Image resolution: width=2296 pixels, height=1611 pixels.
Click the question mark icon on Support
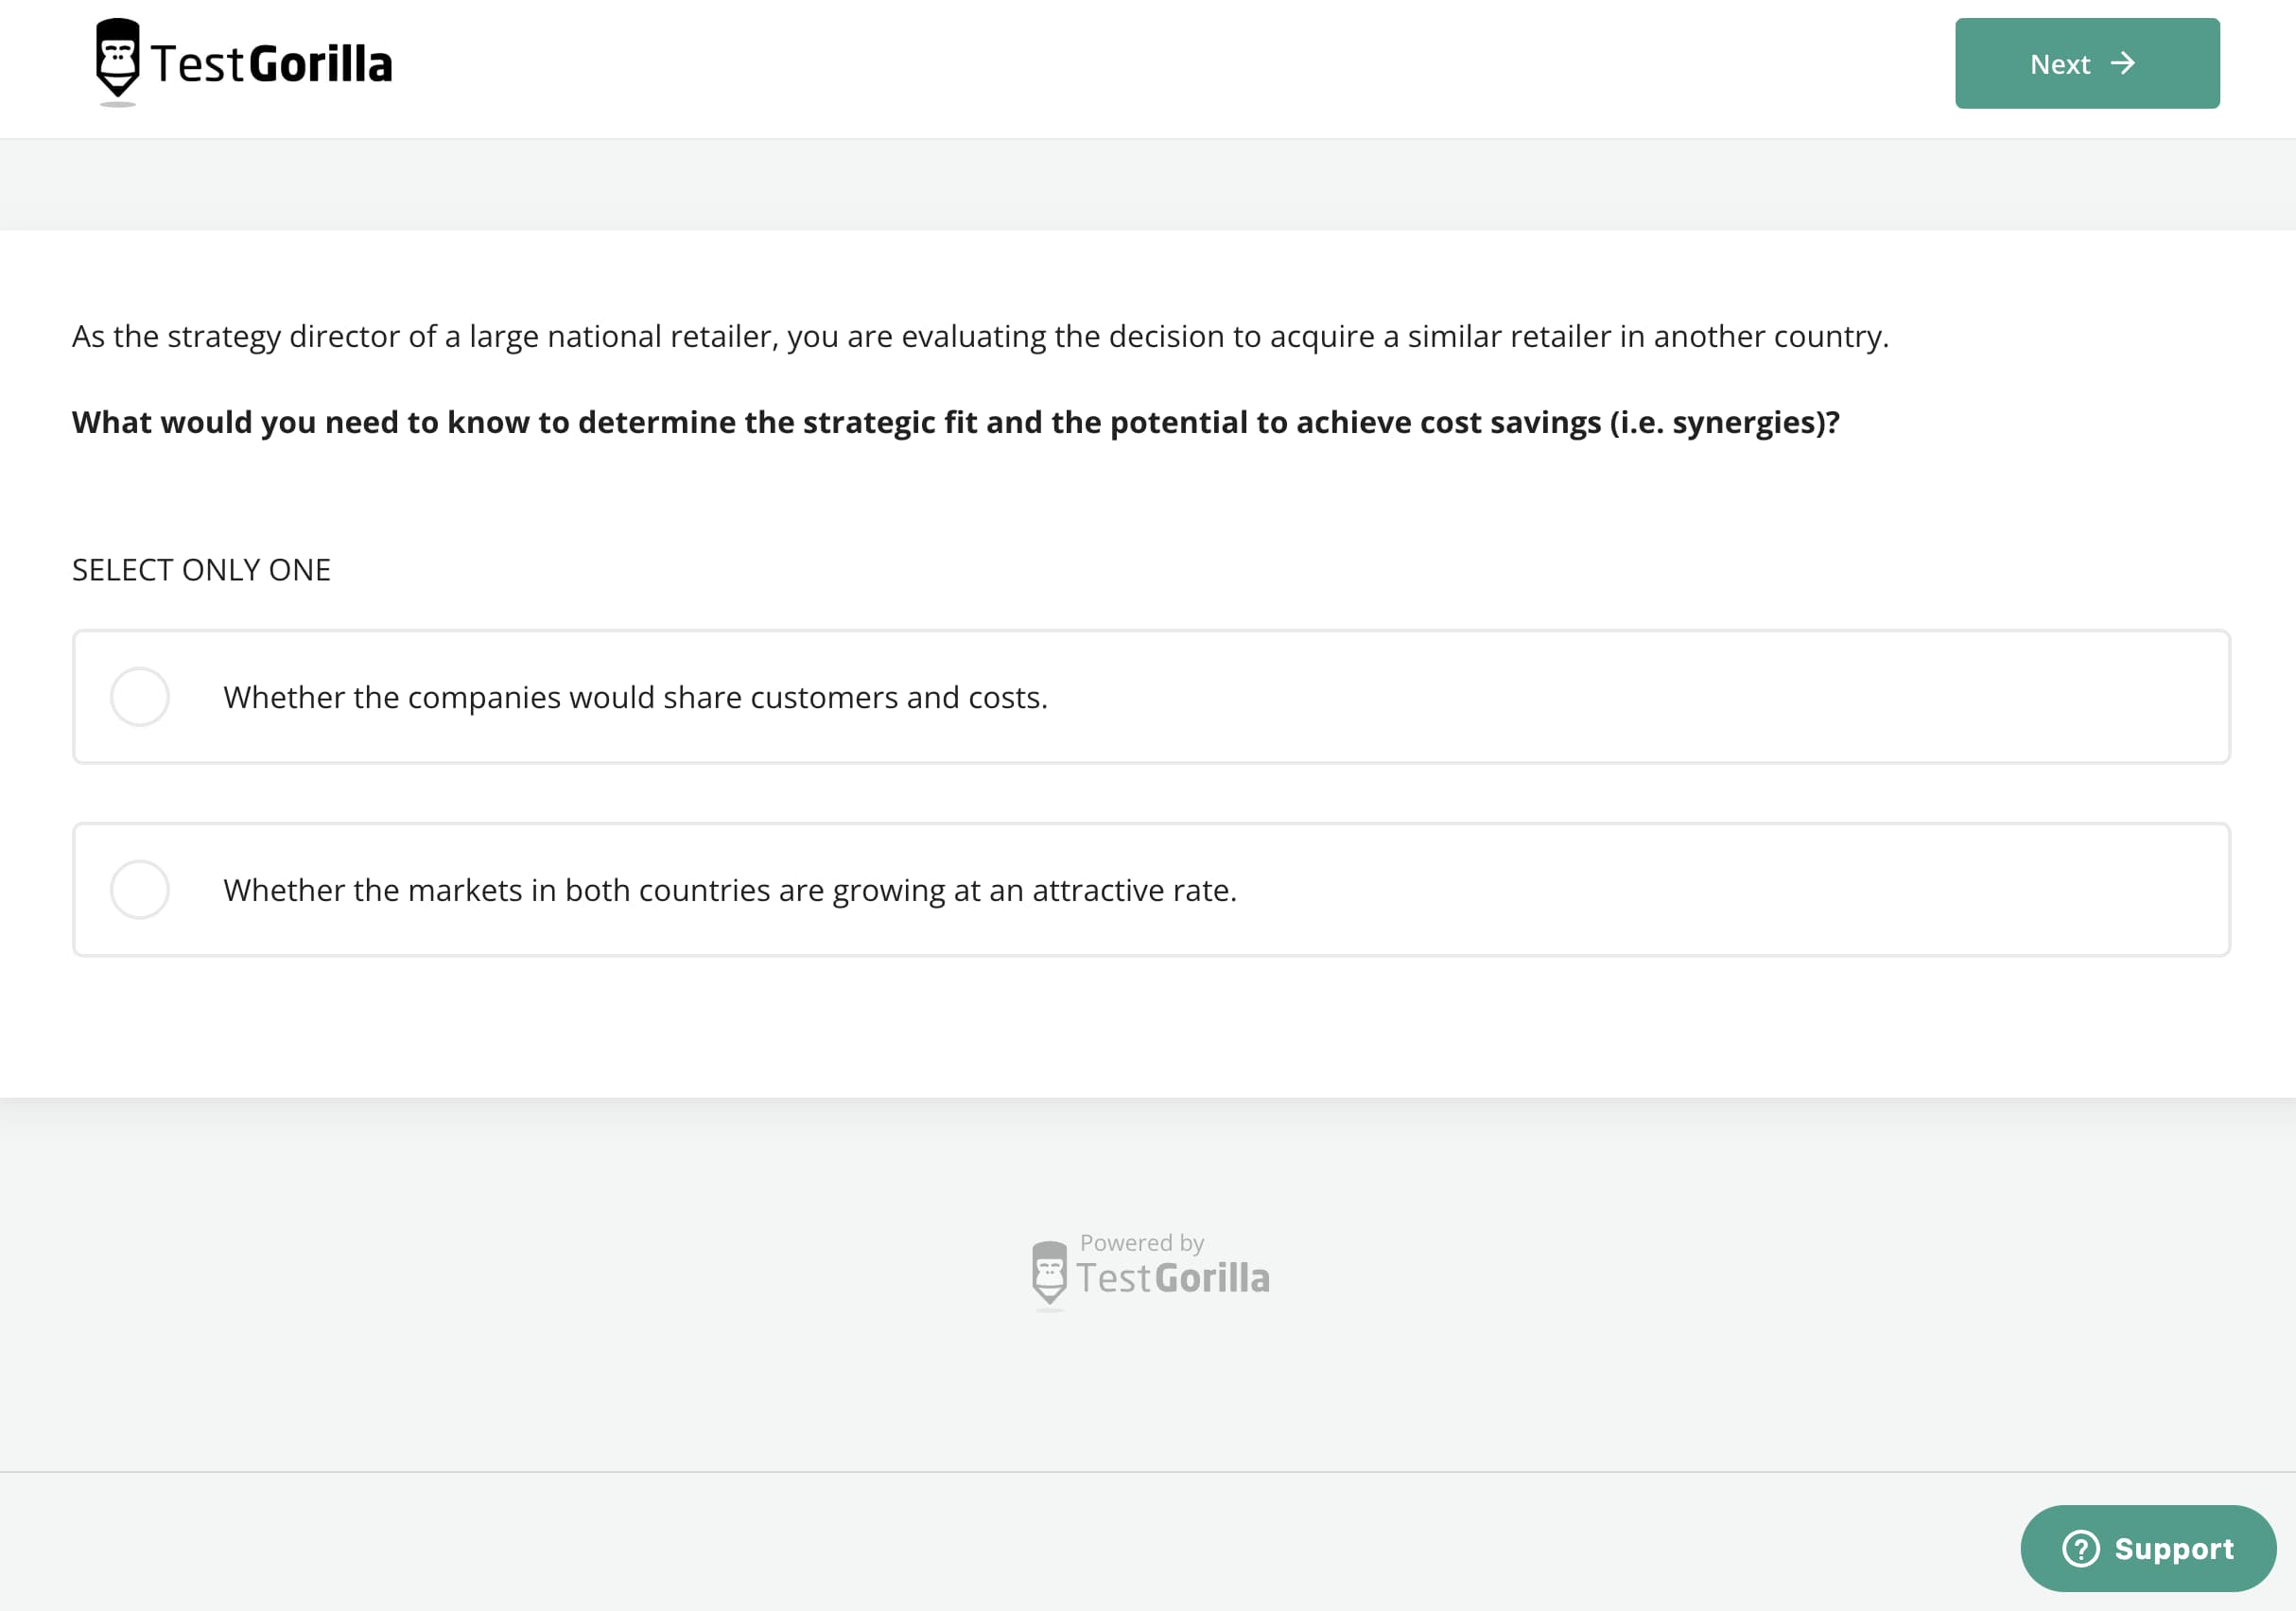pos(2080,1549)
